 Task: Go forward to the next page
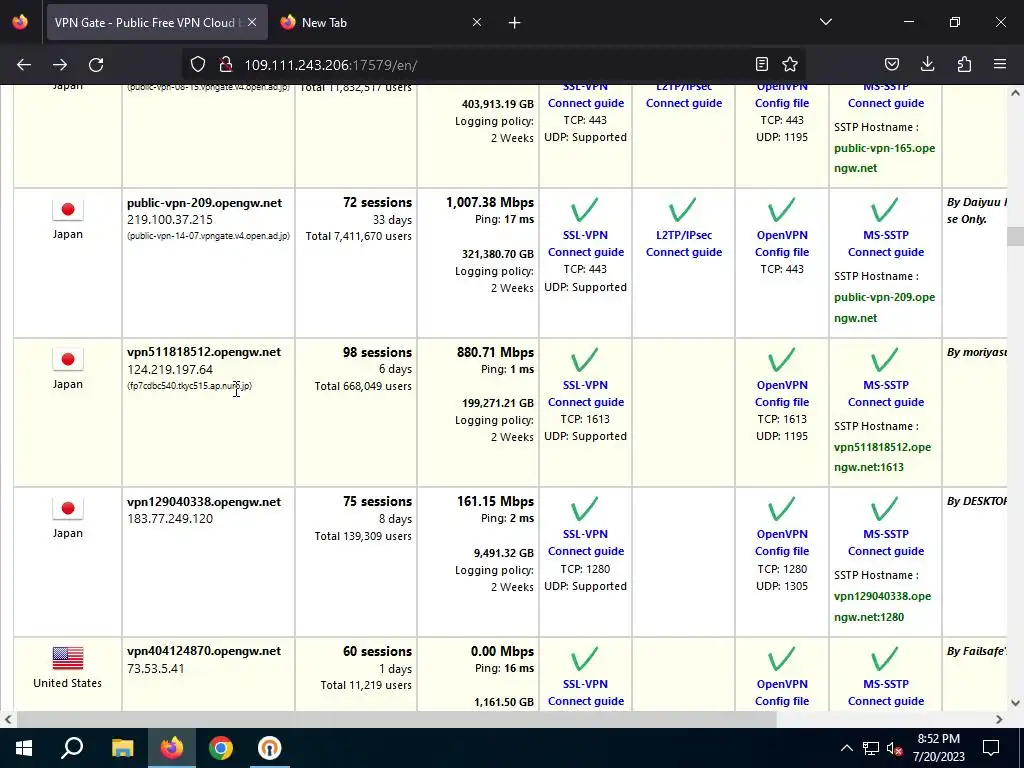pyautogui.click(x=60, y=65)
